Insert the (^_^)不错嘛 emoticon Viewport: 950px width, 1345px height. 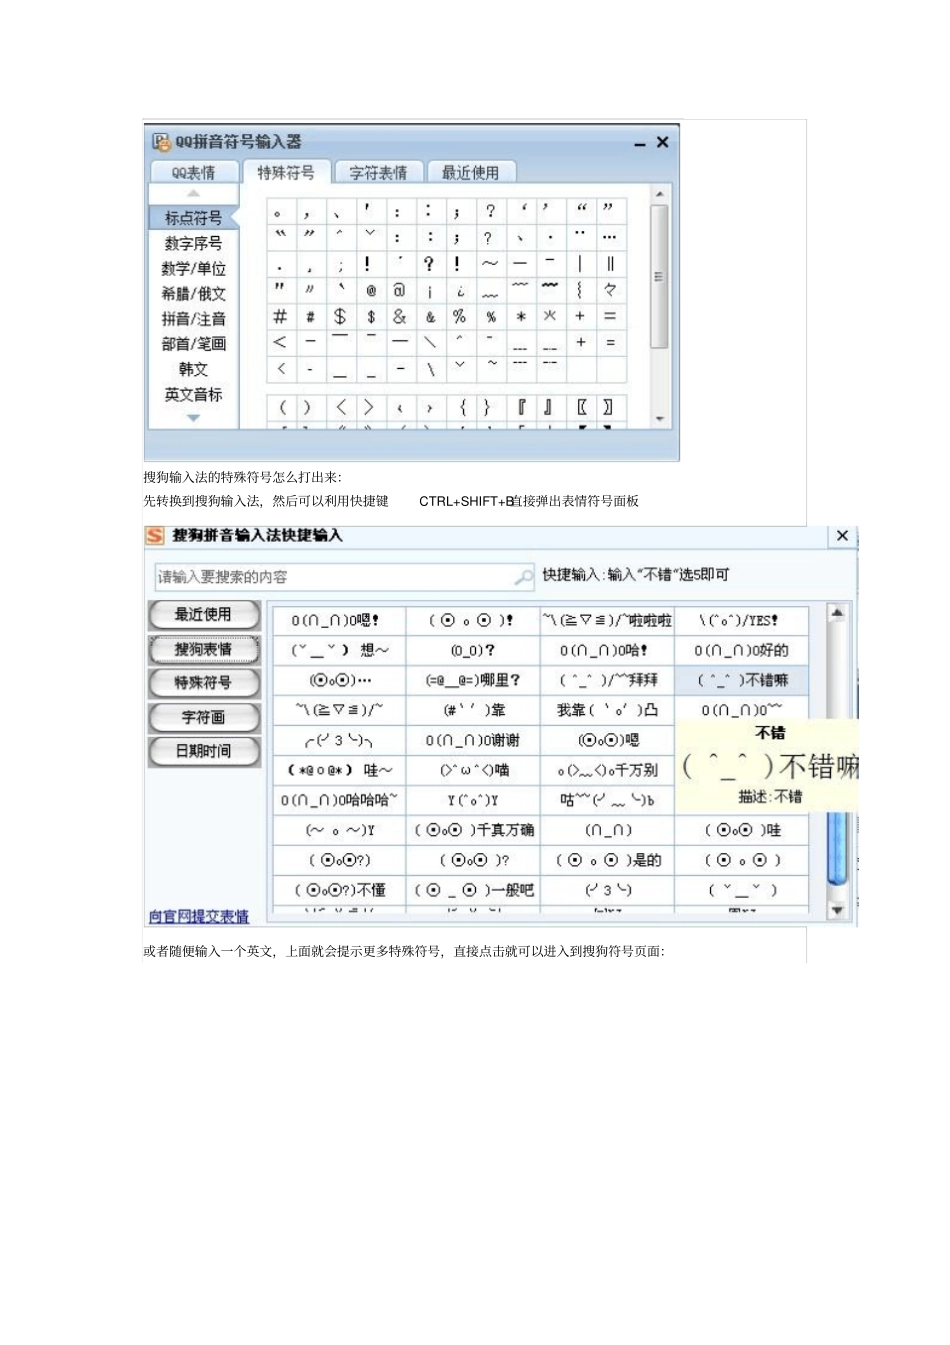pyautogui.click(x=741, y=680)
